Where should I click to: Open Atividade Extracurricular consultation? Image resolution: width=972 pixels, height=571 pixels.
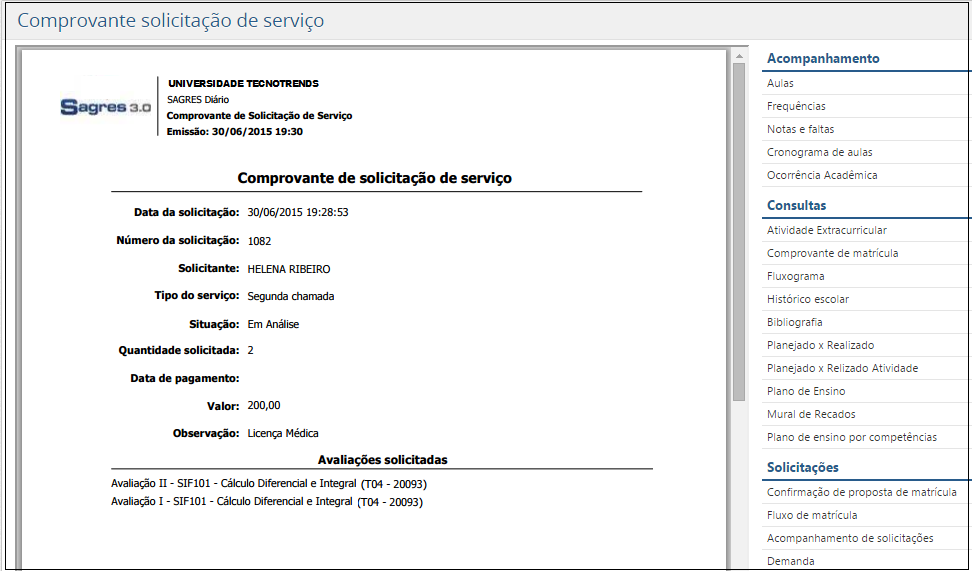pos(826,230)
